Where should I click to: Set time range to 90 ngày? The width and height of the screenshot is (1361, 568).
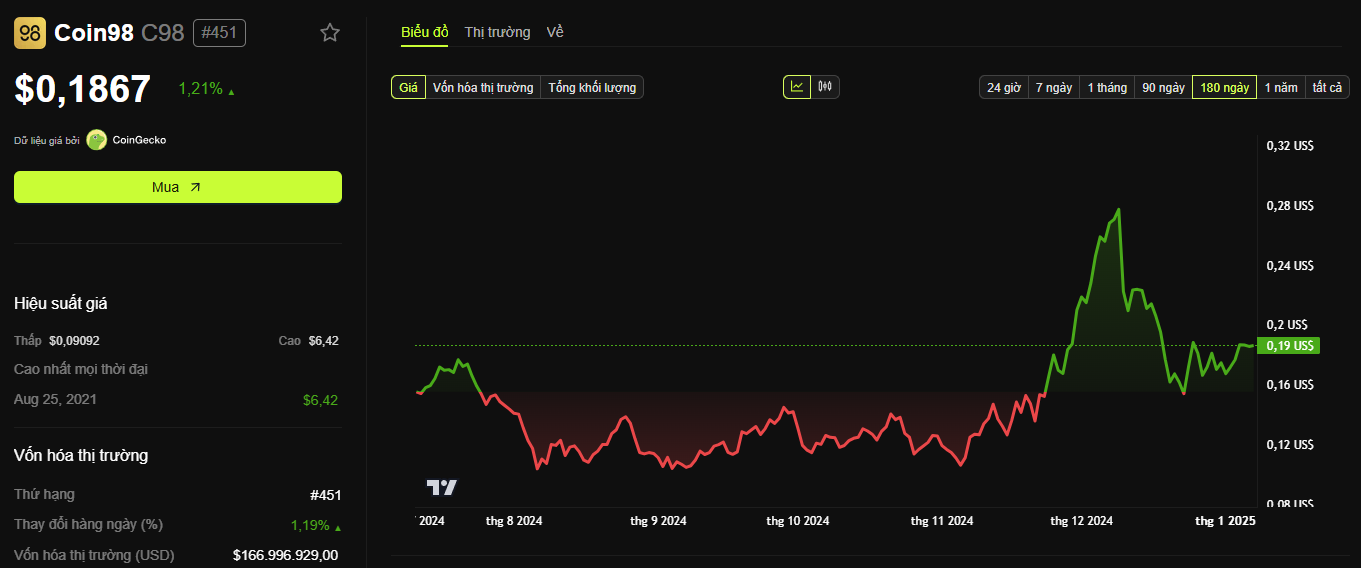point(1163,87)
